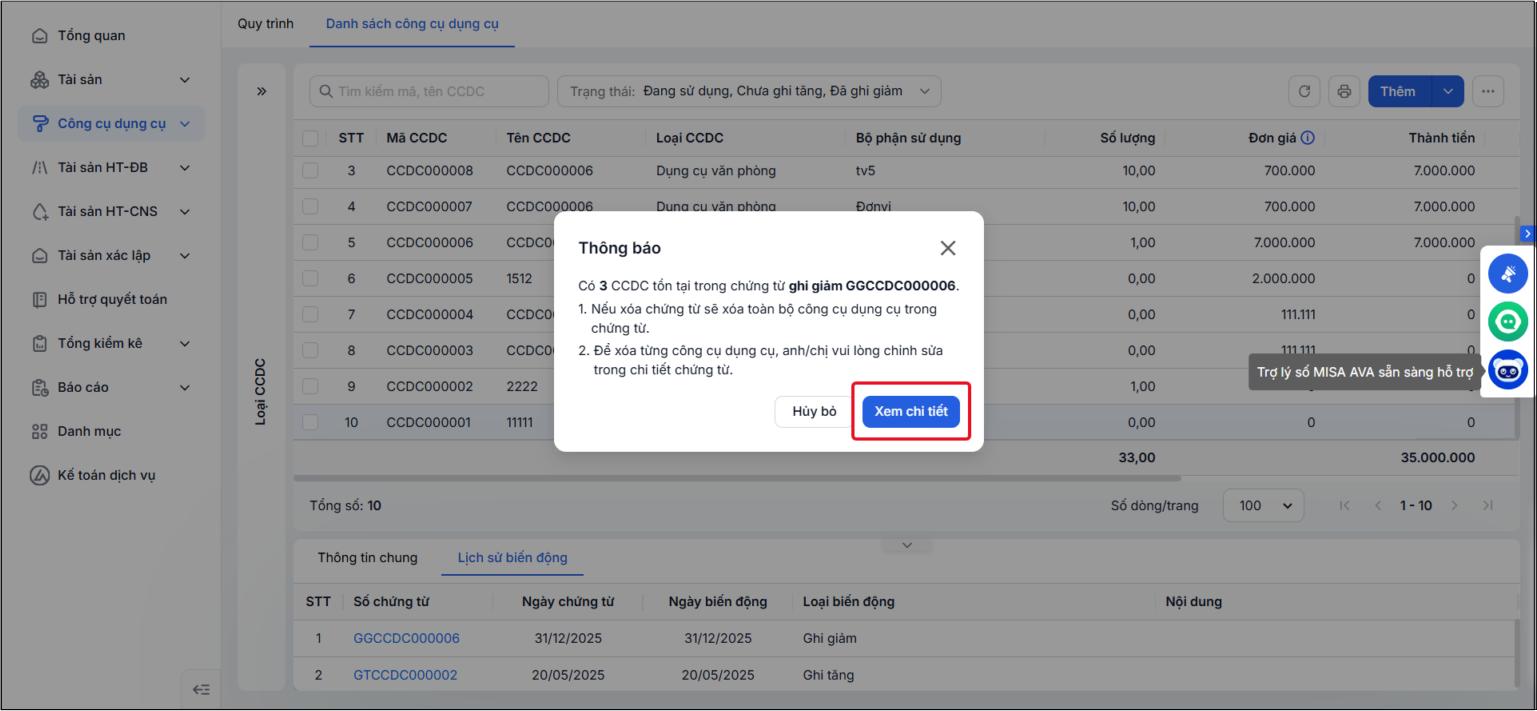Click the blue rocket floating icon
This screenshot has height=711, width=1537.
tap(1508, 274)
